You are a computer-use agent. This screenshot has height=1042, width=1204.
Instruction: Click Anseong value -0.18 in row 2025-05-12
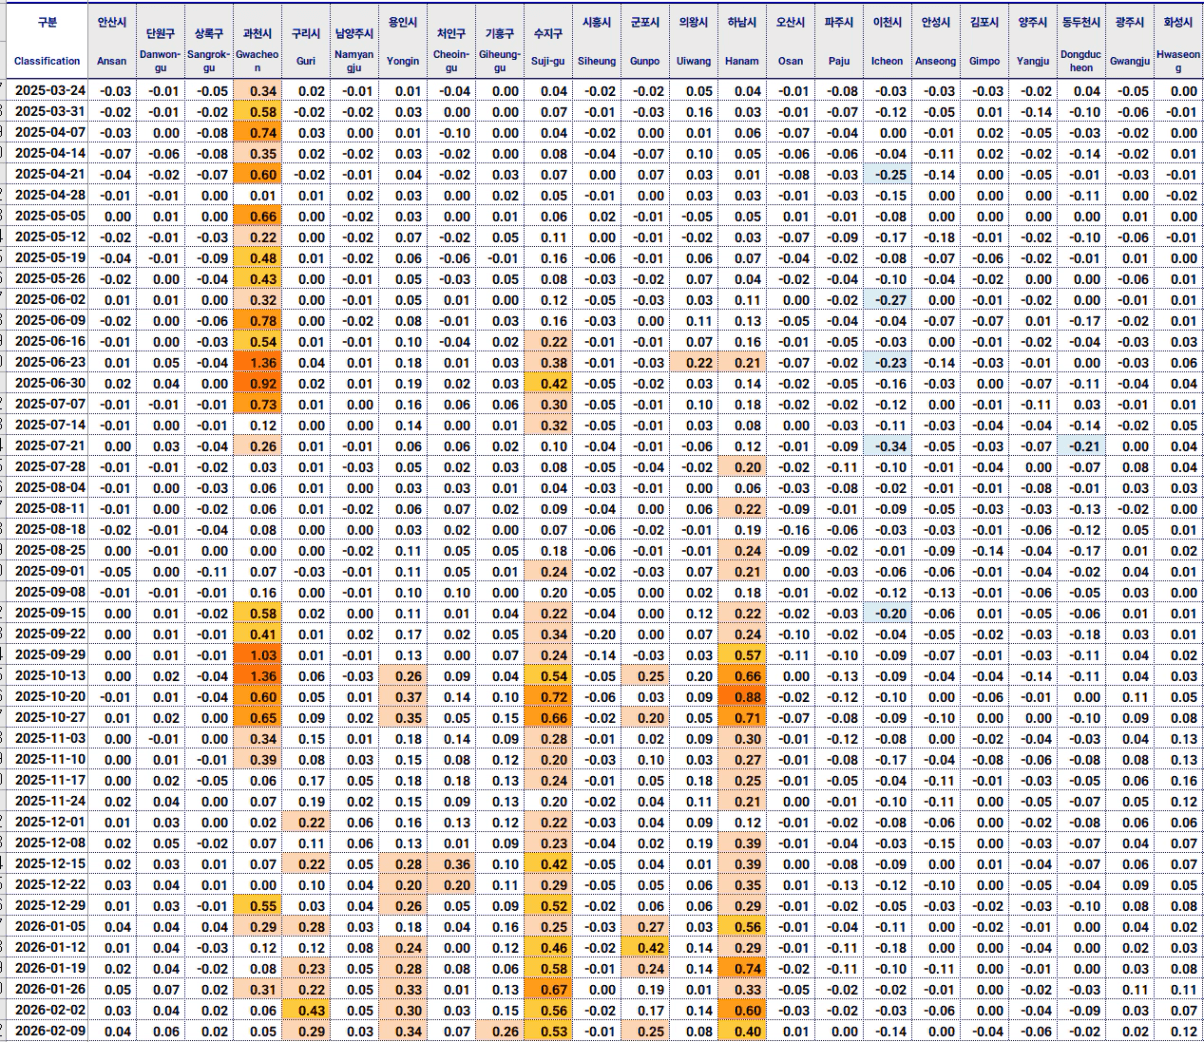[x=936, y=237]
